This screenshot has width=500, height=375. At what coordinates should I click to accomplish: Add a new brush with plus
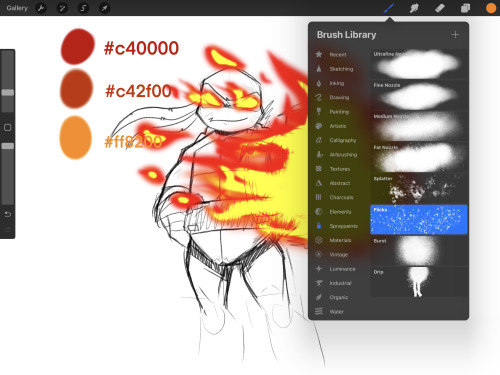pos(455,34)
